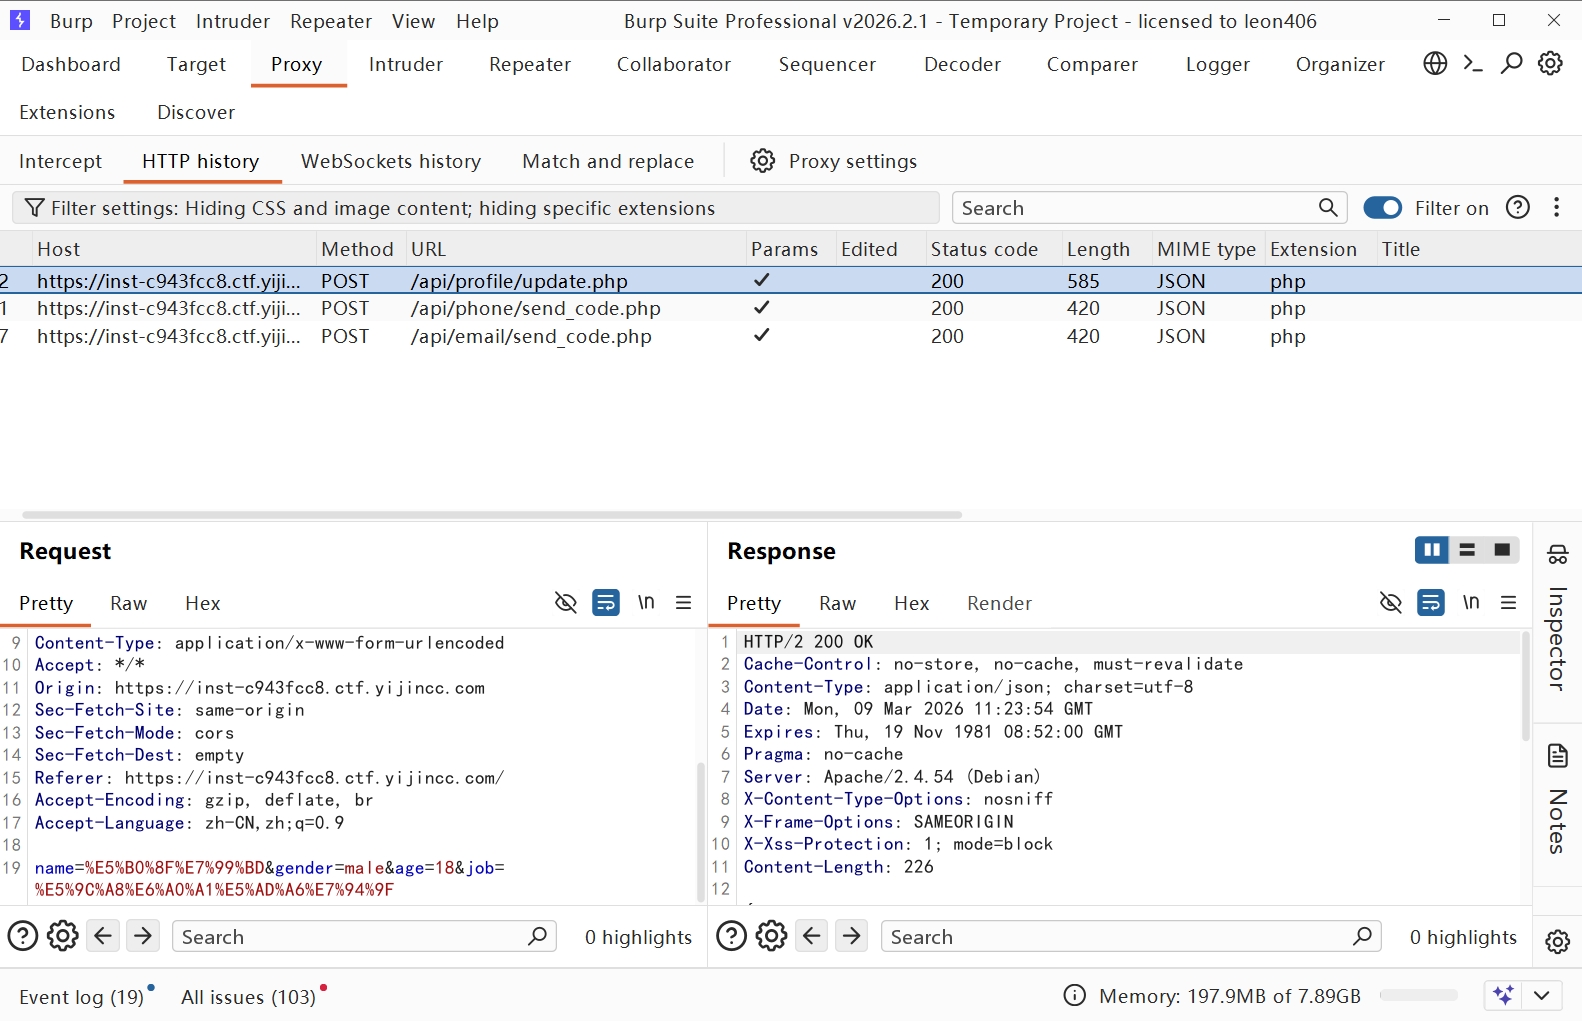Turn off the Filter on switch
Viewport: 1582px width, 1021px height.
(1382, 207)
